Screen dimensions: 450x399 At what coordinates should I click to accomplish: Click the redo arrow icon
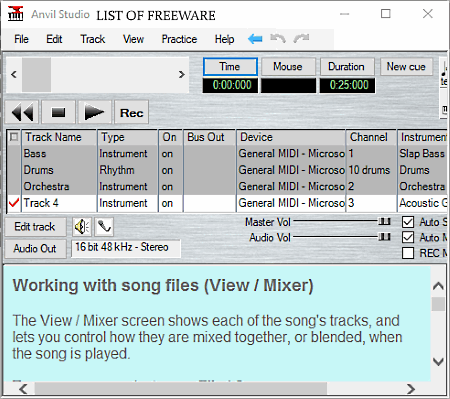[301, 39]
